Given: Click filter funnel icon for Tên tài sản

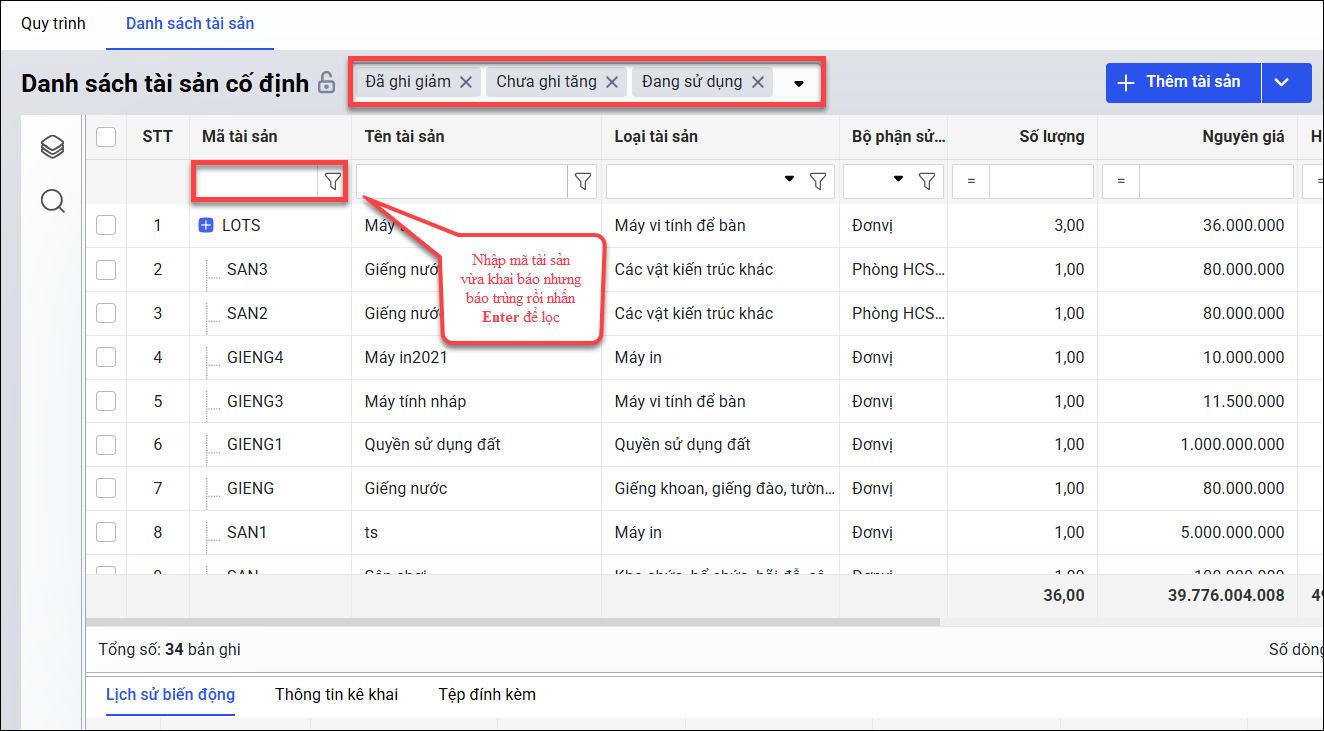Looking at the screenshot, I should 583,181.
